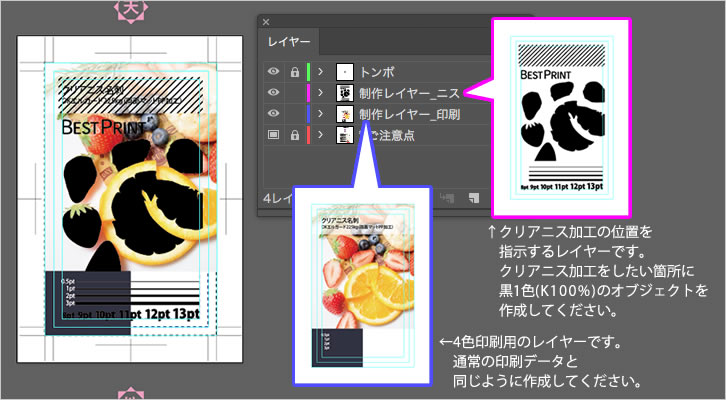
Task: Click the dark navy rectangle on the artboard
Action: coord(88,303)
